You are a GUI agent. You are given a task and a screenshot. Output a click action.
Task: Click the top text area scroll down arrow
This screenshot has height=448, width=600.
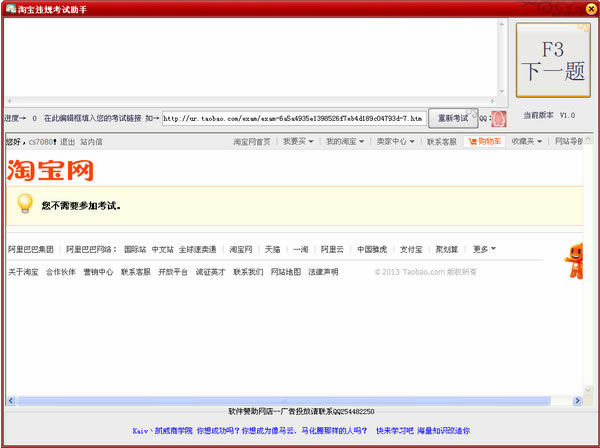[502, 92]
